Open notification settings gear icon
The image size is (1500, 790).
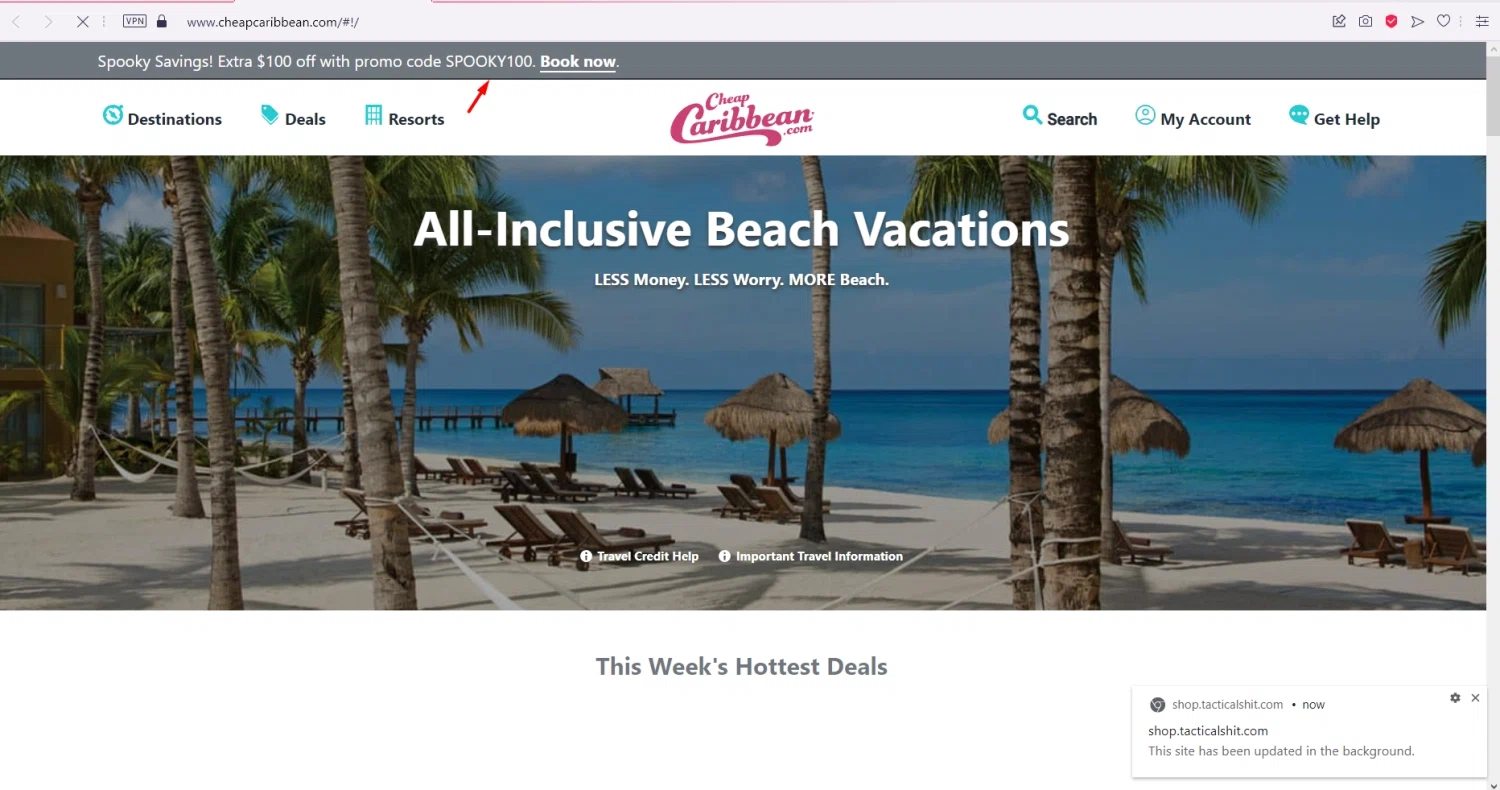pos(1455,698)
